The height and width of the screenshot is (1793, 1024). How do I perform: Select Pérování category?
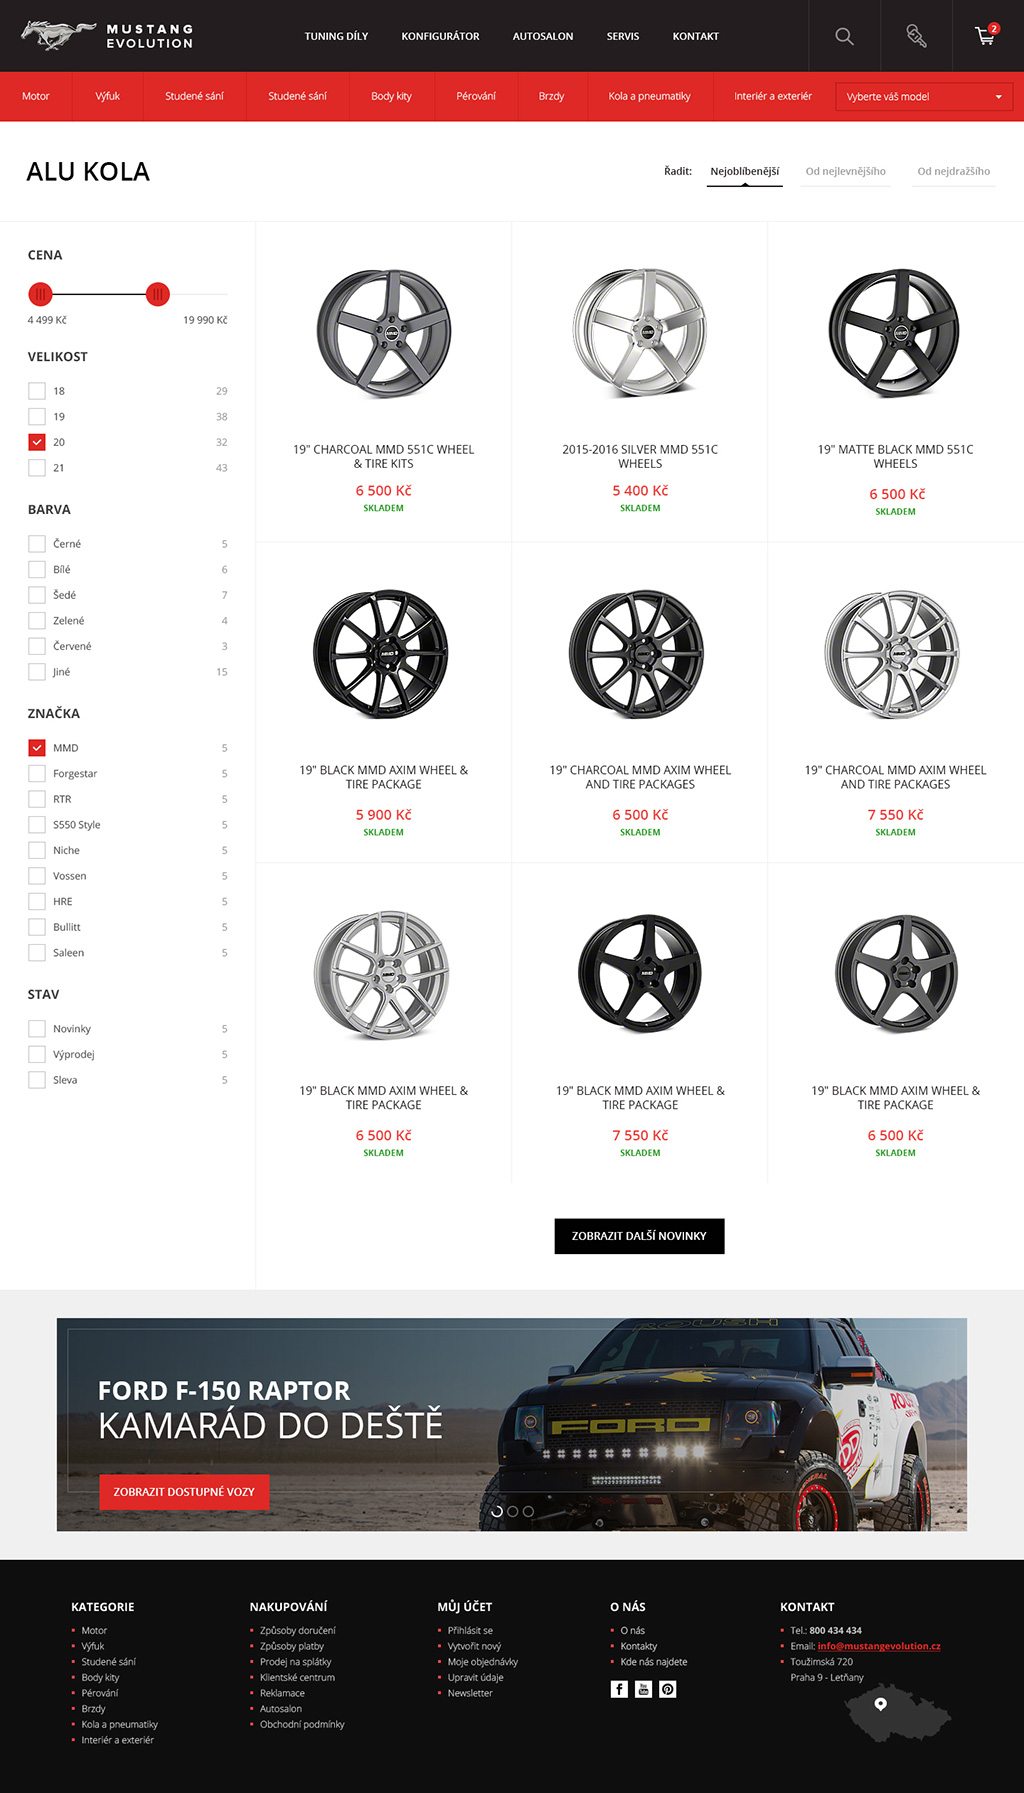(x=476, y=96)
